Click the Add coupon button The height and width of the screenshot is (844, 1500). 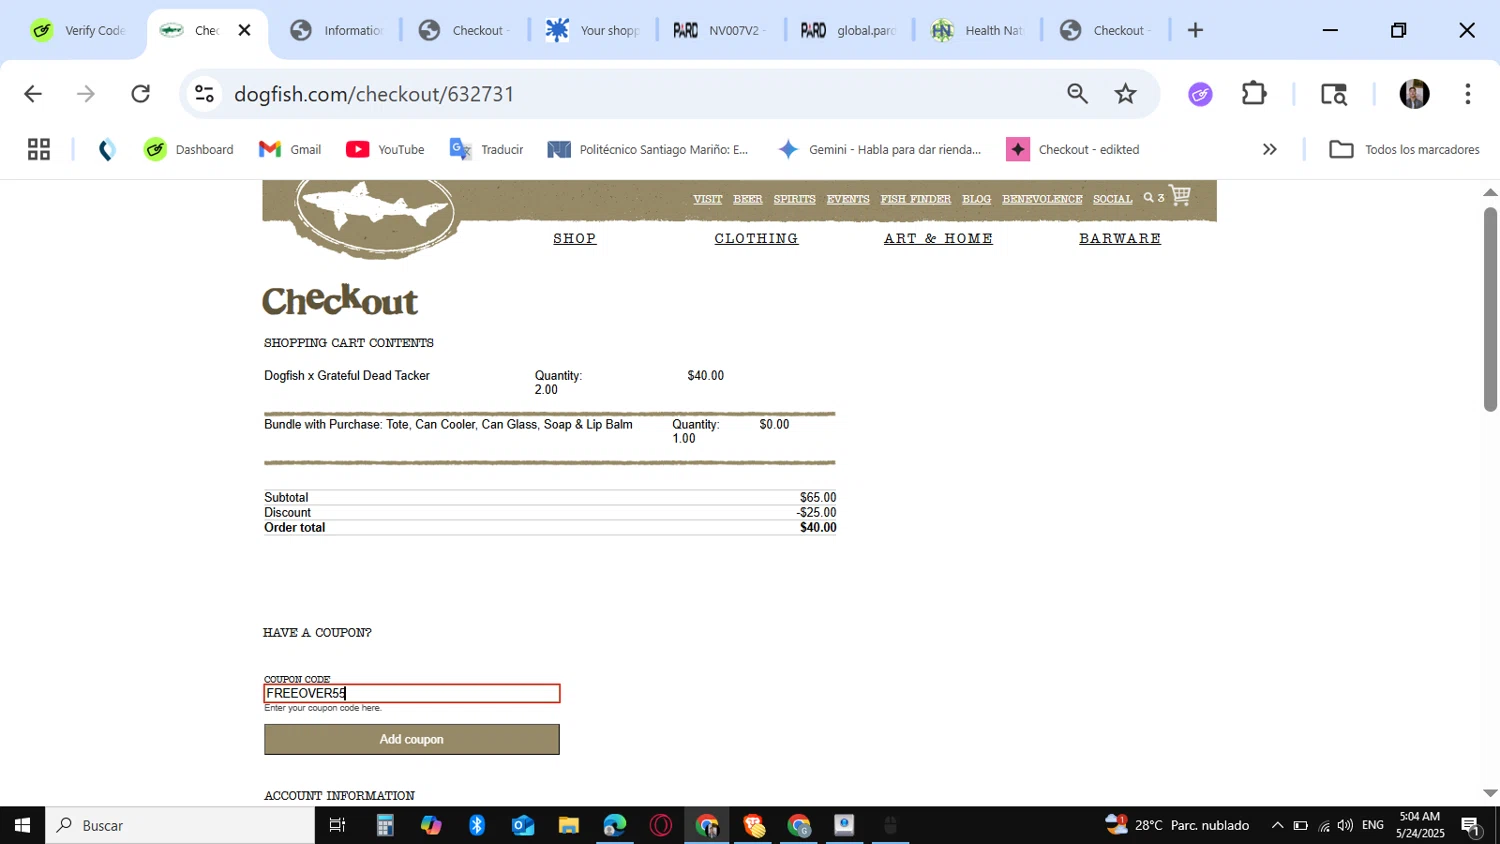tap(412, 739)
